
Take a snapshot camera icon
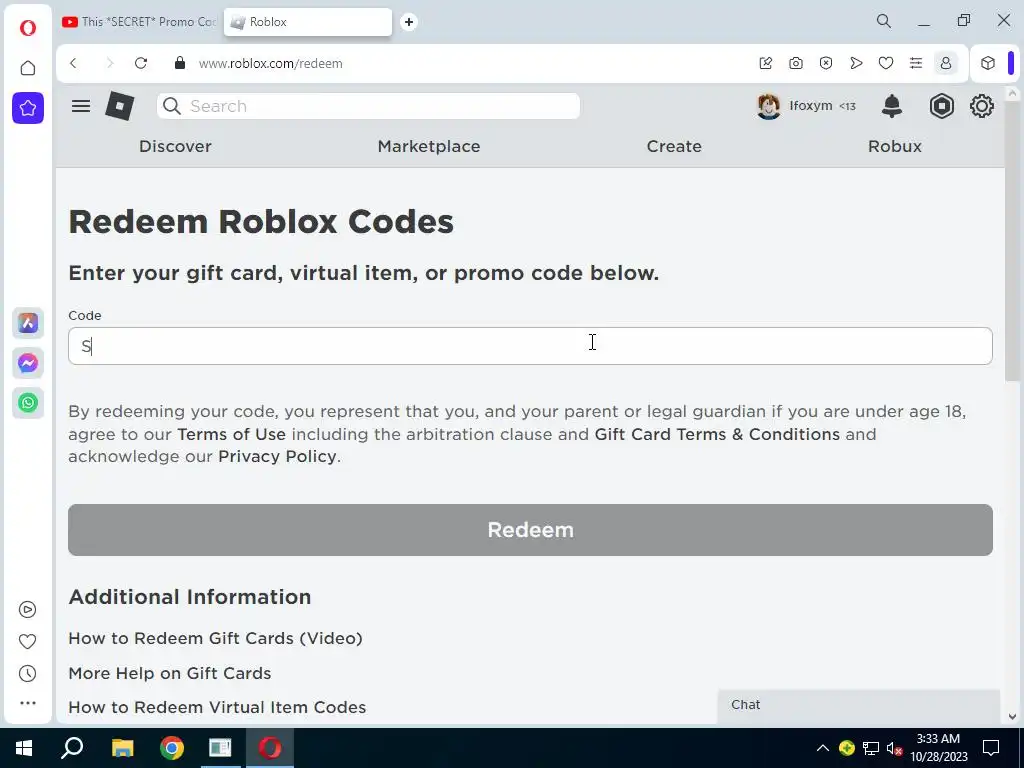pos(795,63)
